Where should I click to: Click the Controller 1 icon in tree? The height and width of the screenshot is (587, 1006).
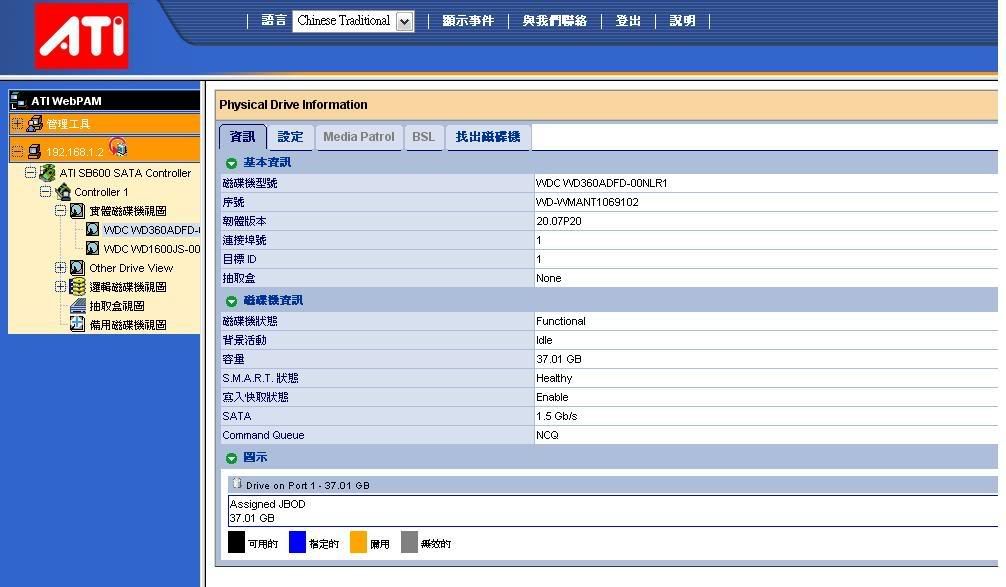click(x=63, y=192)
